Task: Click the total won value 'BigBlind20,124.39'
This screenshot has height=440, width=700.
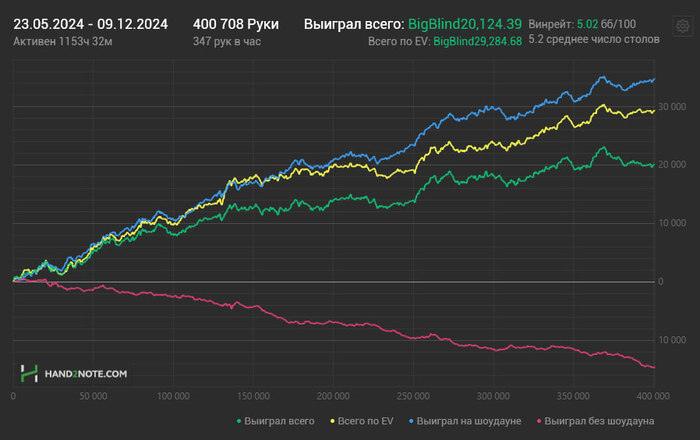Action: click(x=465, y=24)
